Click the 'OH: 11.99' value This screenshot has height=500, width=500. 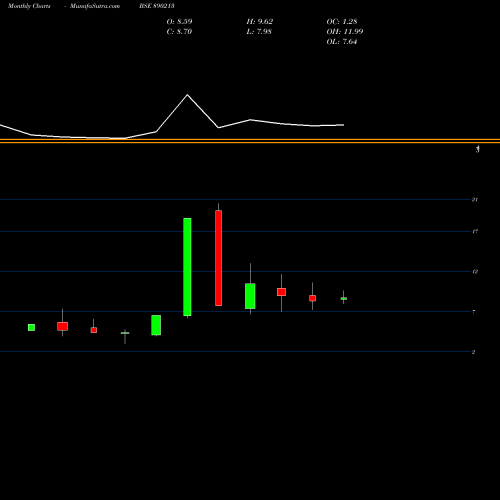345,31
